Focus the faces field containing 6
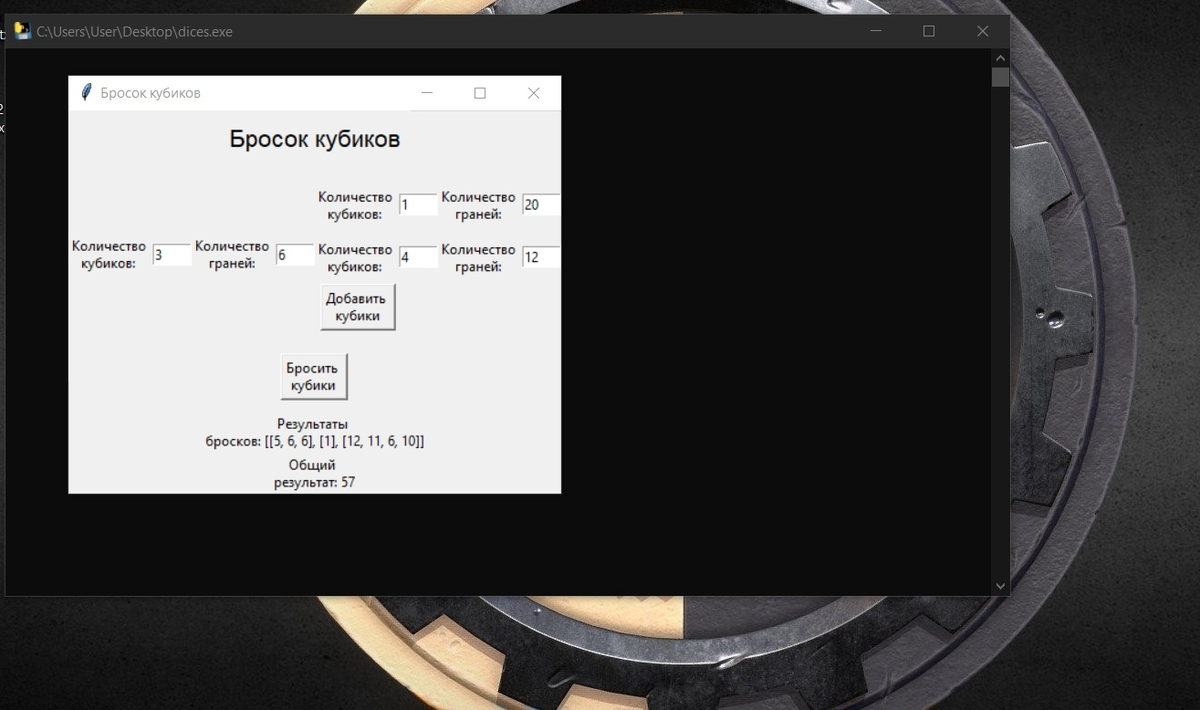This screenshot has width=1200, height=710. tap(295, 255)
